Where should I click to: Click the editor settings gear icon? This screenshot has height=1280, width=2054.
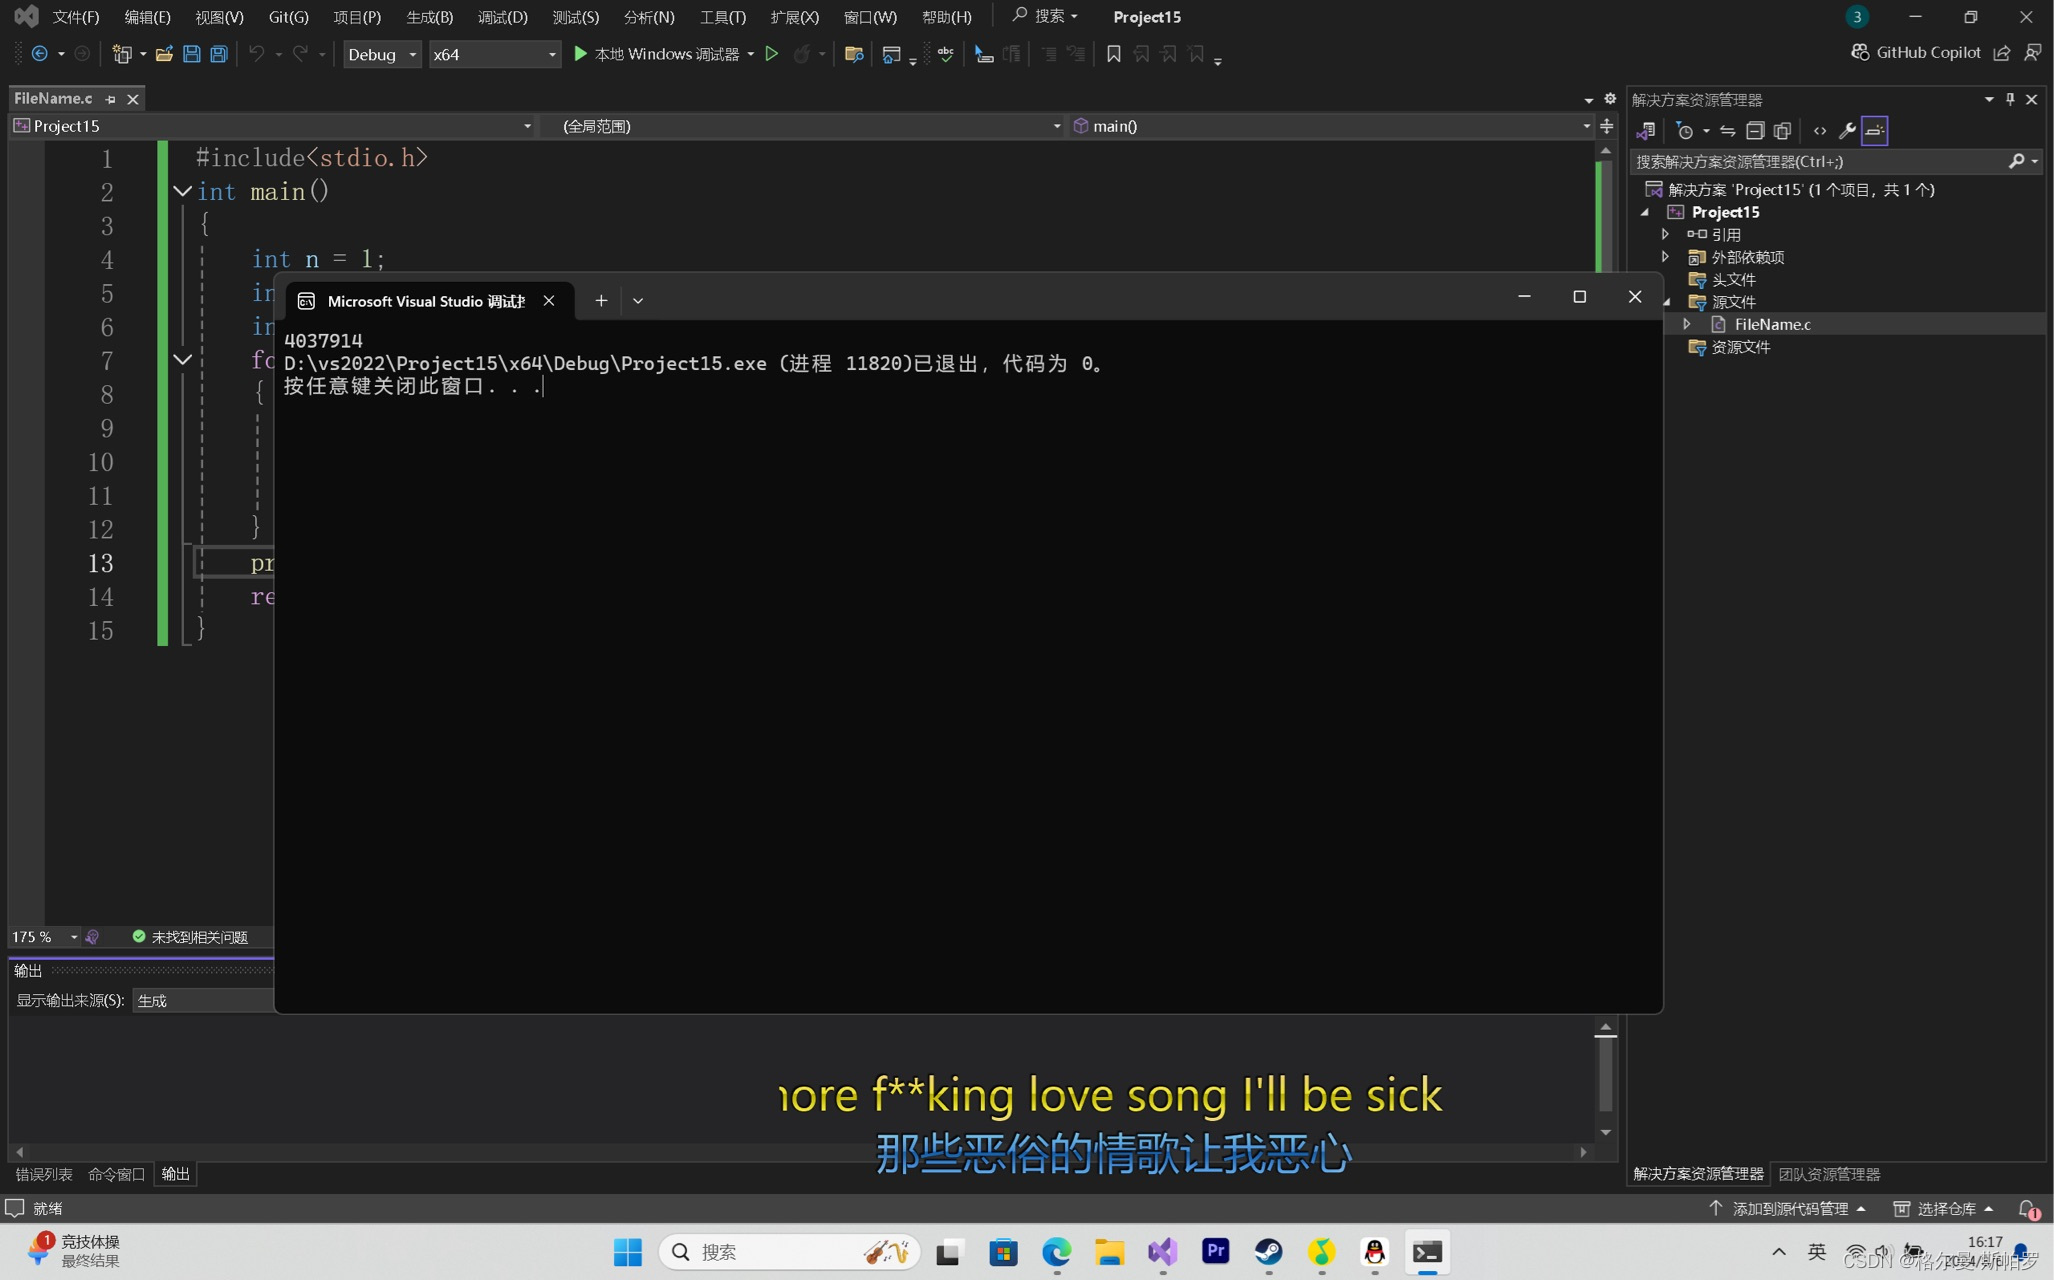(1610, 98)
